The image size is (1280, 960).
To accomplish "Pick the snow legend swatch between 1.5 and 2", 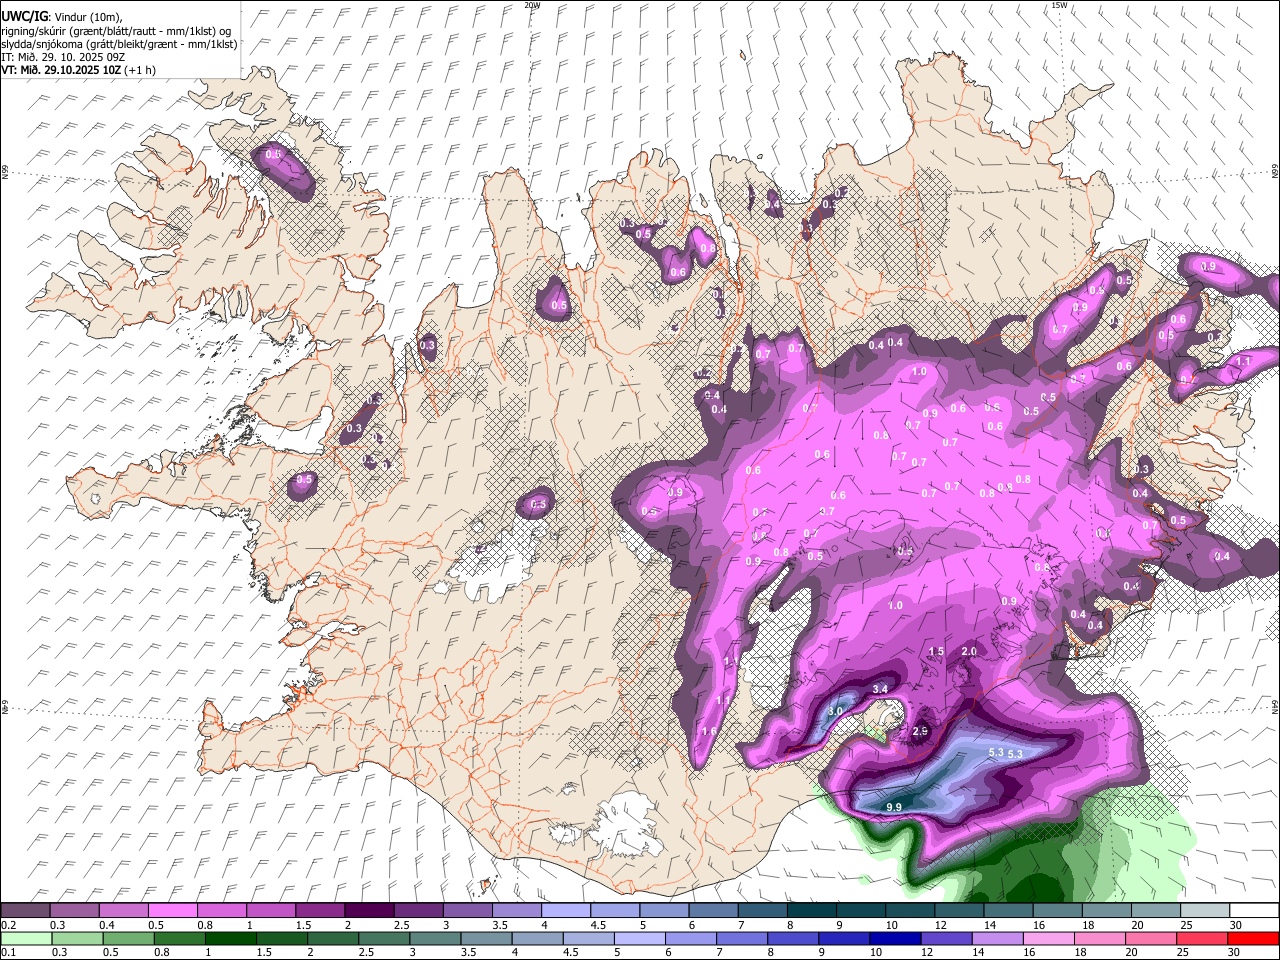I will [x=320, y=911].
